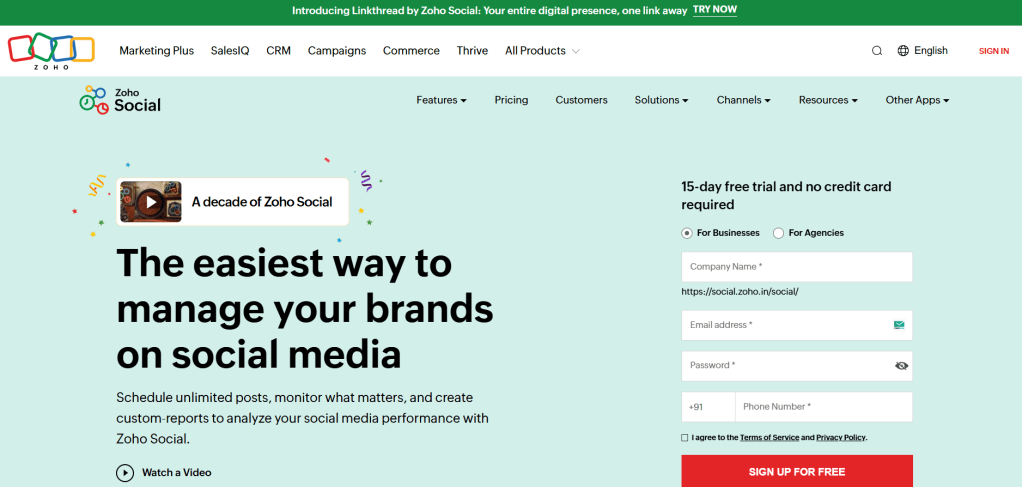1022x487 pixels.
Task: Go to the Customers page
Action: coord(581,100)
